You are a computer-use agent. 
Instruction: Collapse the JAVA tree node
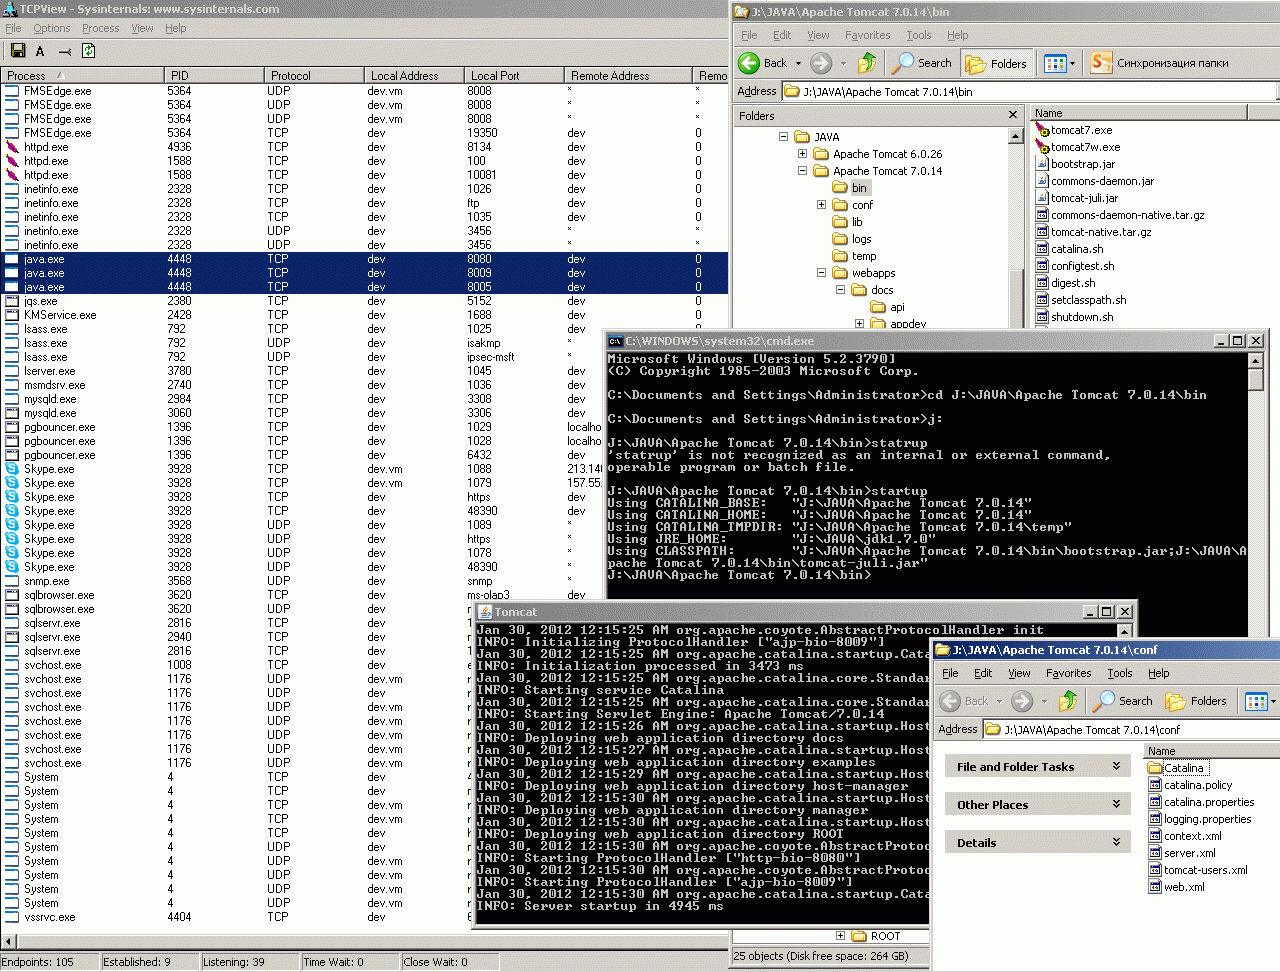tap(784, 137)
